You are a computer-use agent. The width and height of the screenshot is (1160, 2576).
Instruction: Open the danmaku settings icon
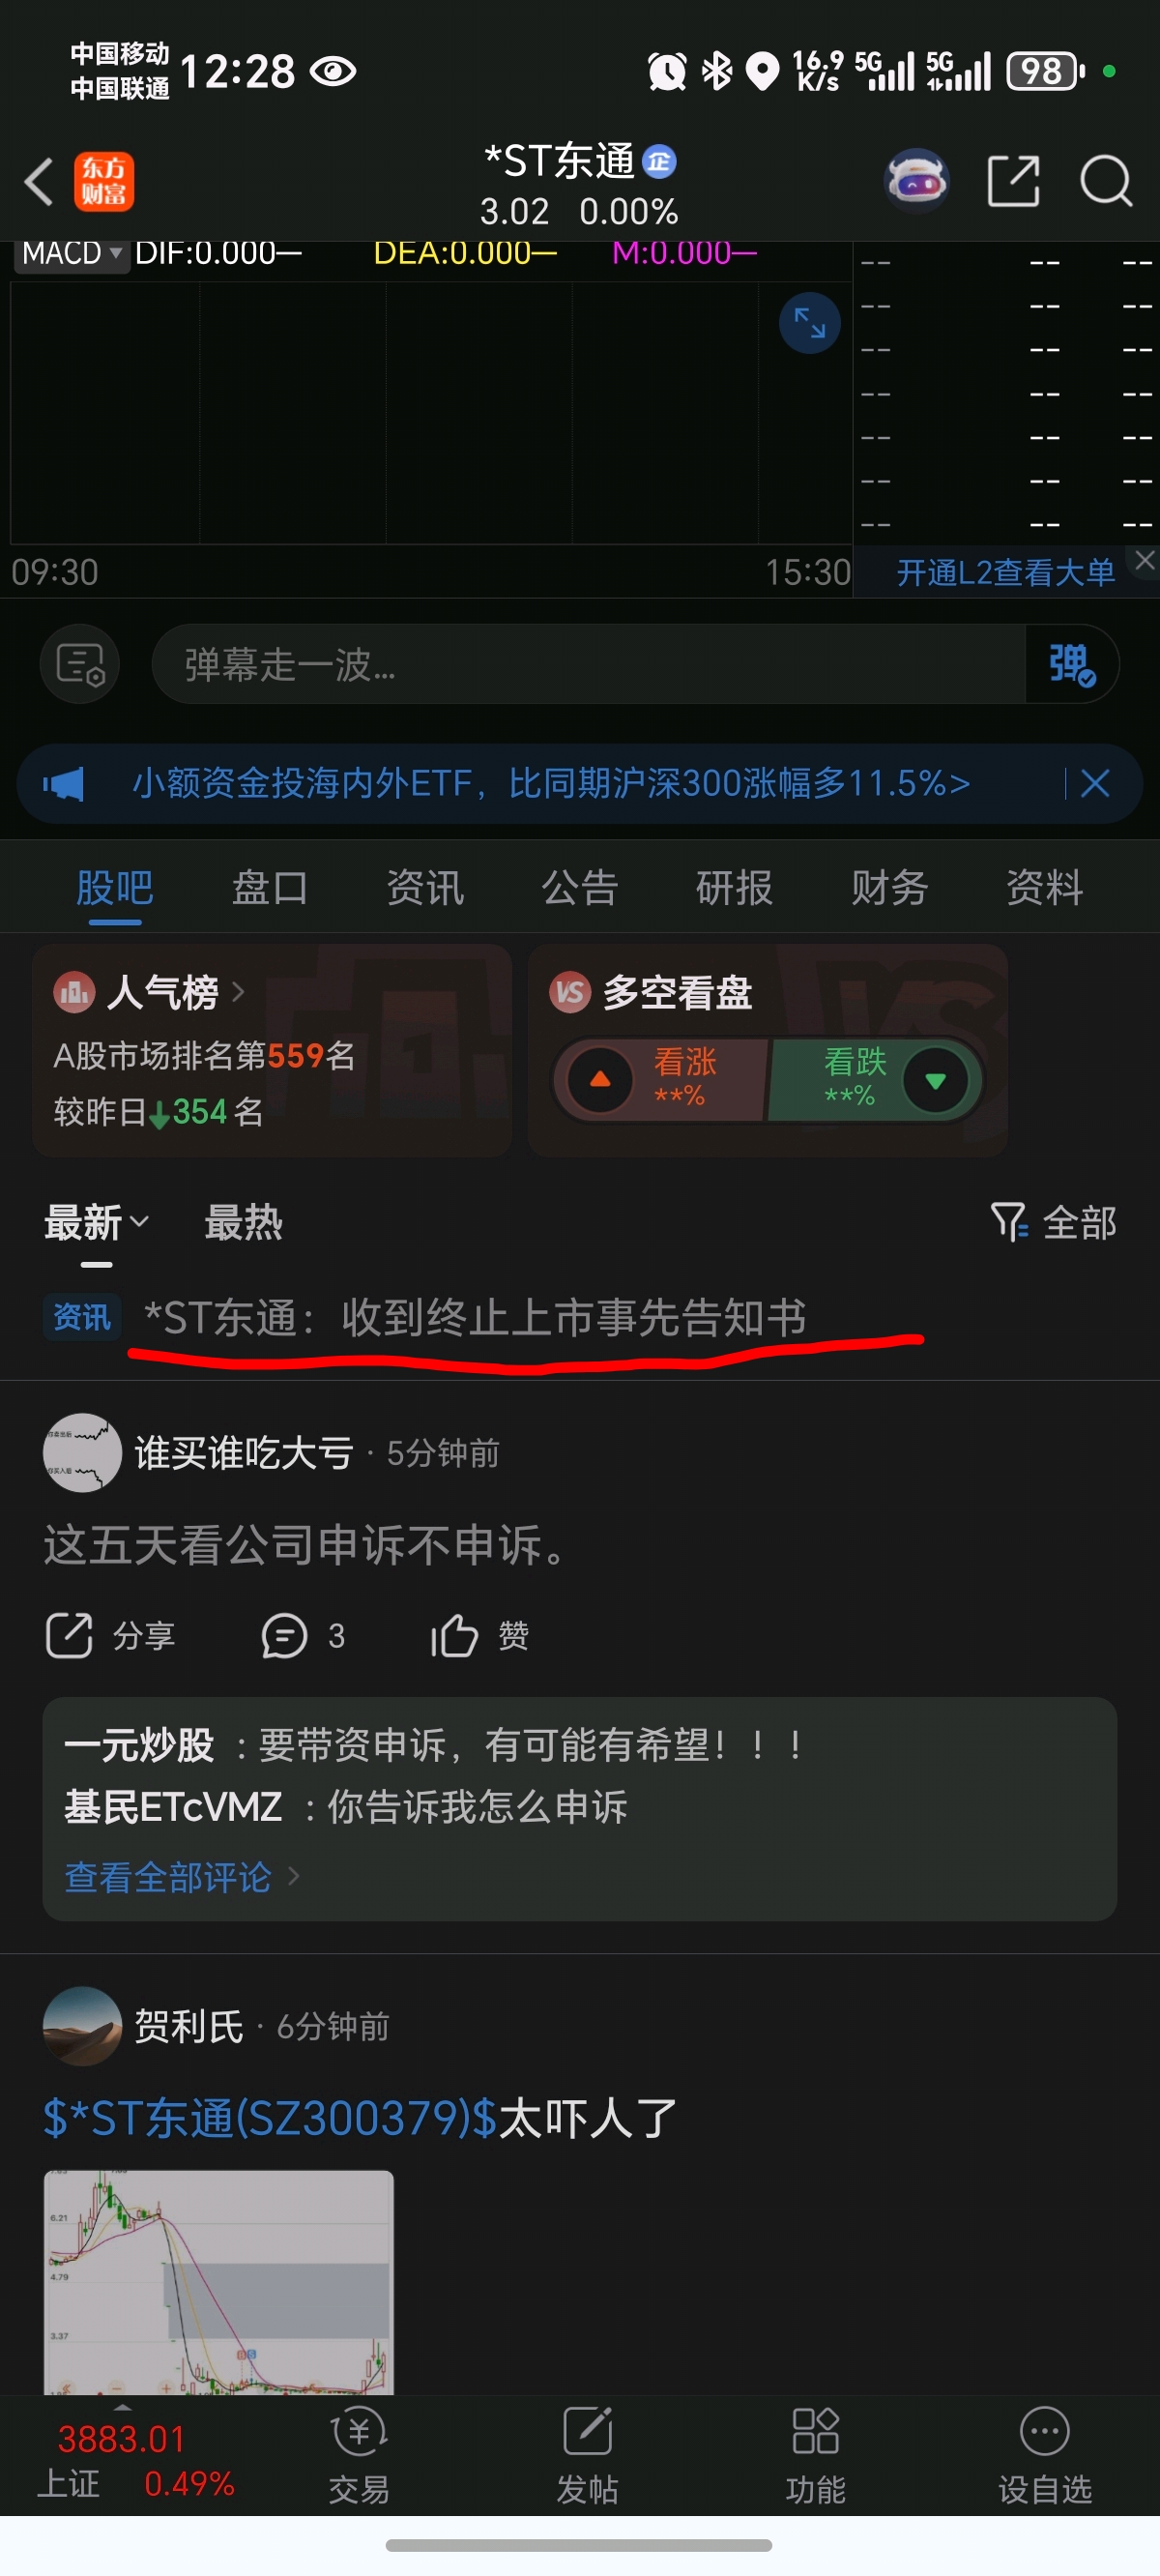pos(80,664)
